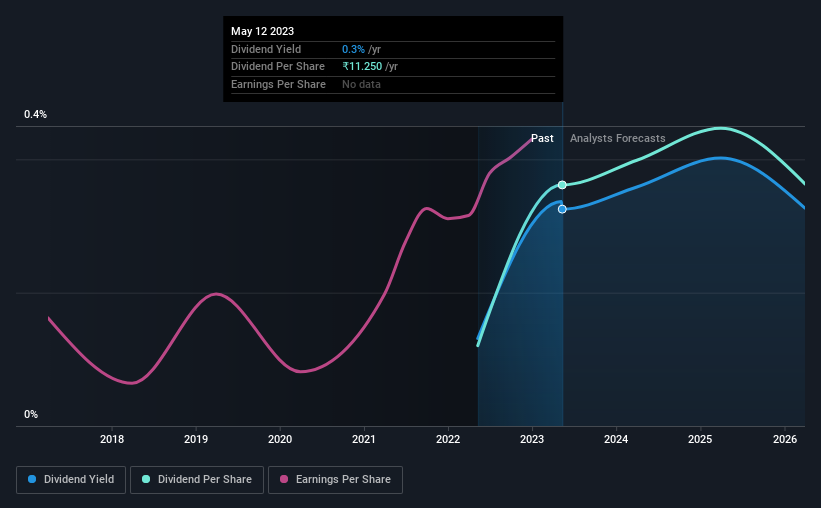Toggle the Earnings Per Share legend button
Viewport: 821px width, 508px height.
click(335, 480)
